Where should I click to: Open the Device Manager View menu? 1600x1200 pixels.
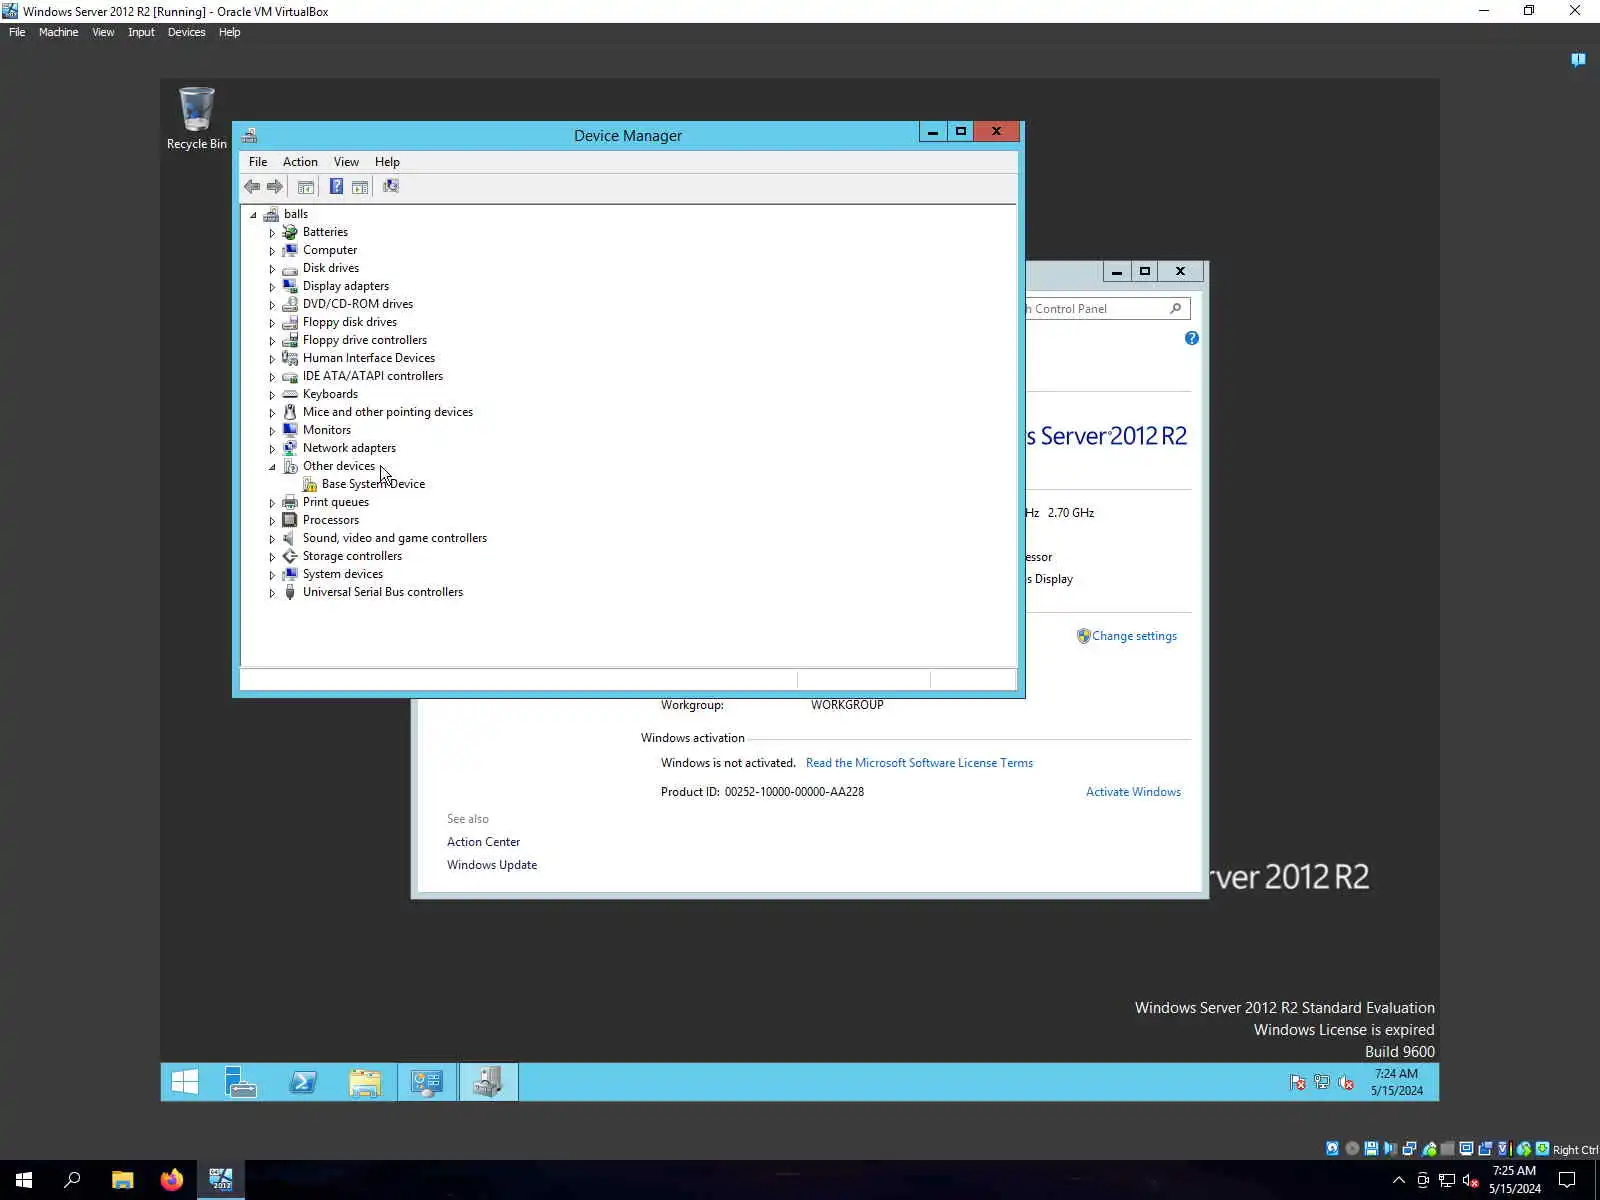pos(346,162)
